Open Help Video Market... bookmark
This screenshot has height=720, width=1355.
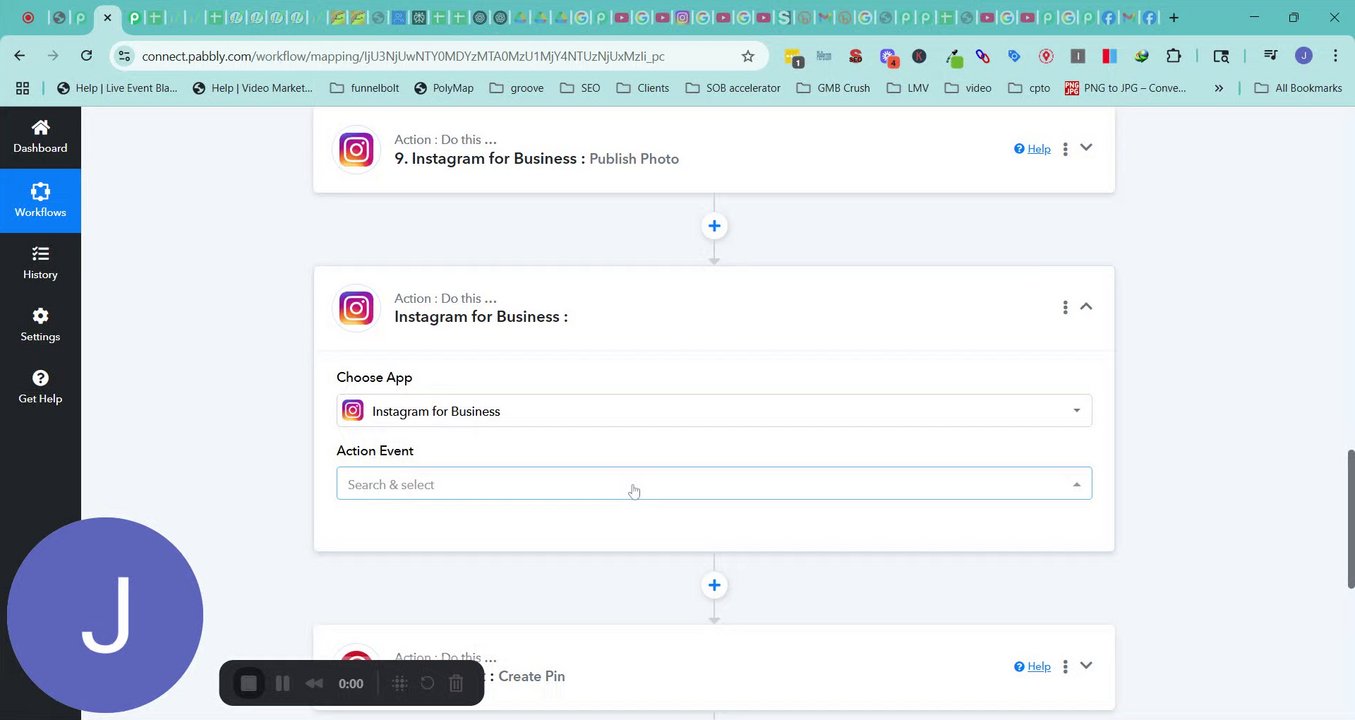pyautogui.click(x=252, y=88)
